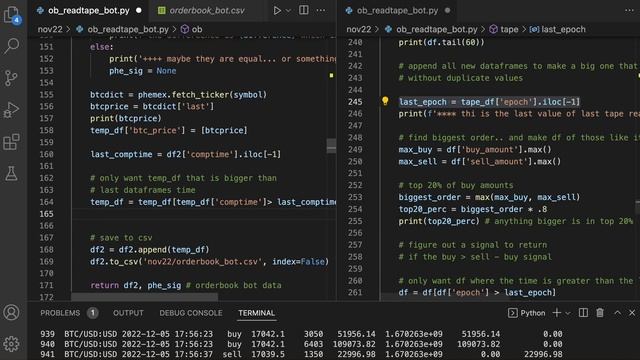Select the Python terminal indicator
The height and width of the screenshot is (360, 640).
pyautogui.click(x=527, y=313)
